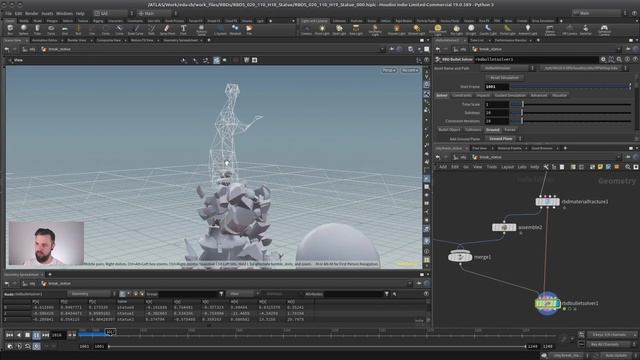Click the Substeps slider
The height and width of the screenshot is (360, 640).
pyautogui.click(x=571, y=113)
